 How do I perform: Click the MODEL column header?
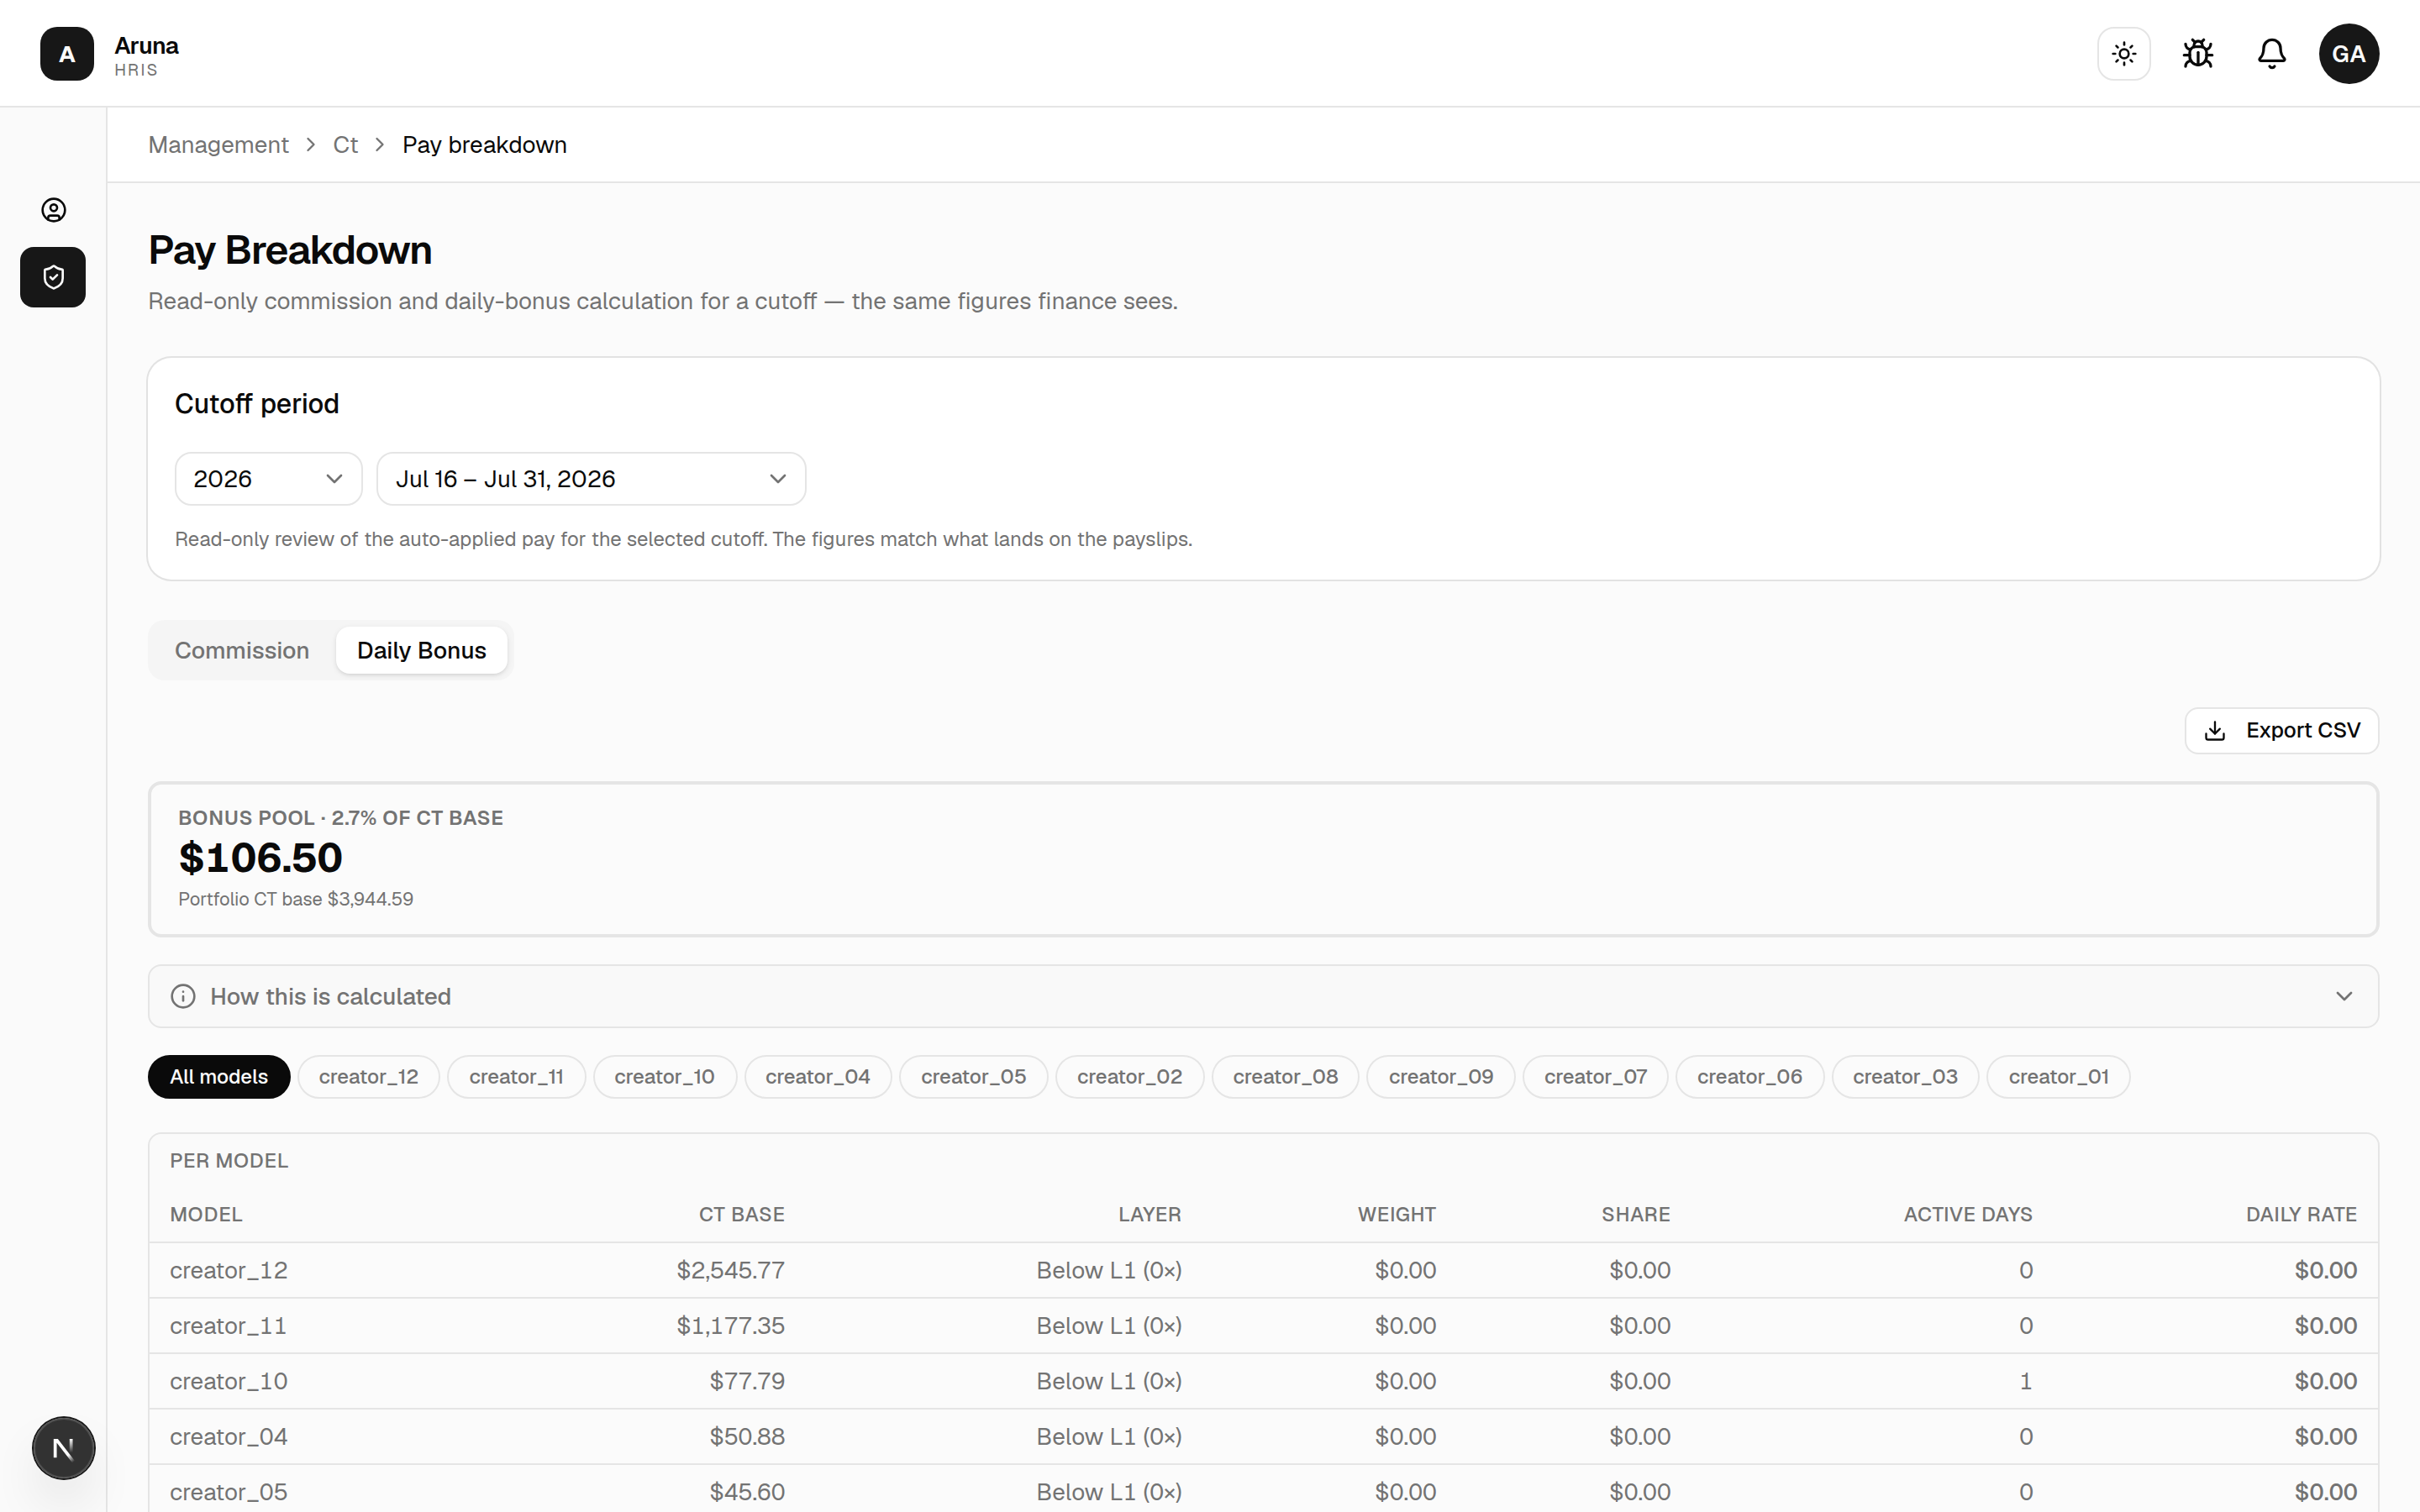206,1214
